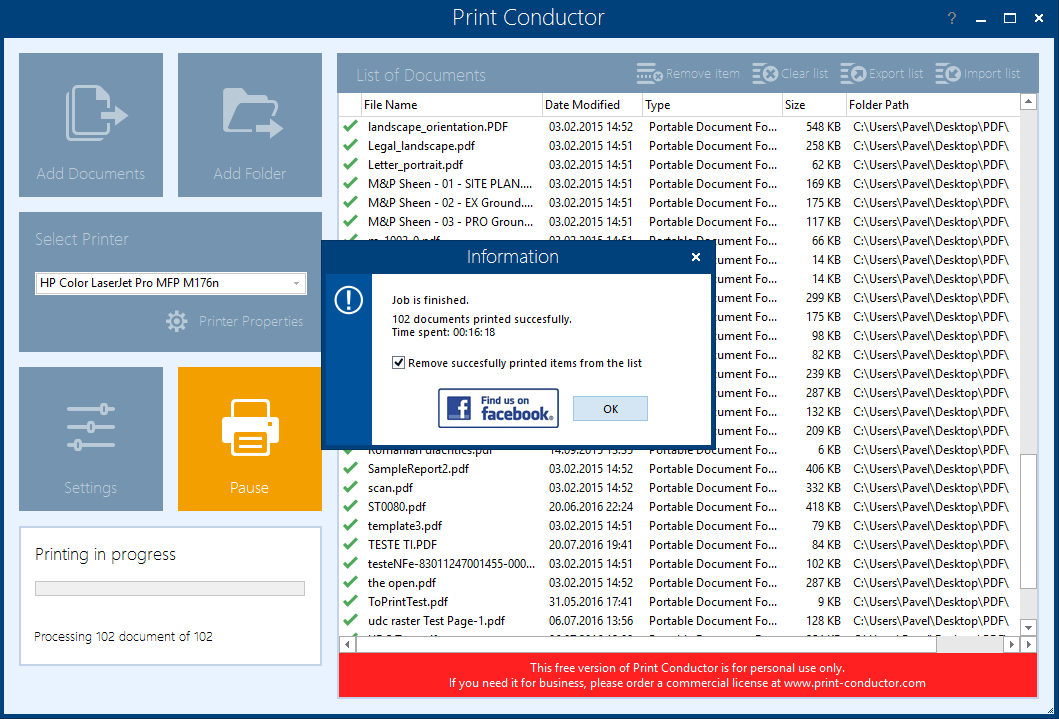Select ToPrintTest.pdf row
This screenshot has height=719, width=1059.
[x=678, y=602]
